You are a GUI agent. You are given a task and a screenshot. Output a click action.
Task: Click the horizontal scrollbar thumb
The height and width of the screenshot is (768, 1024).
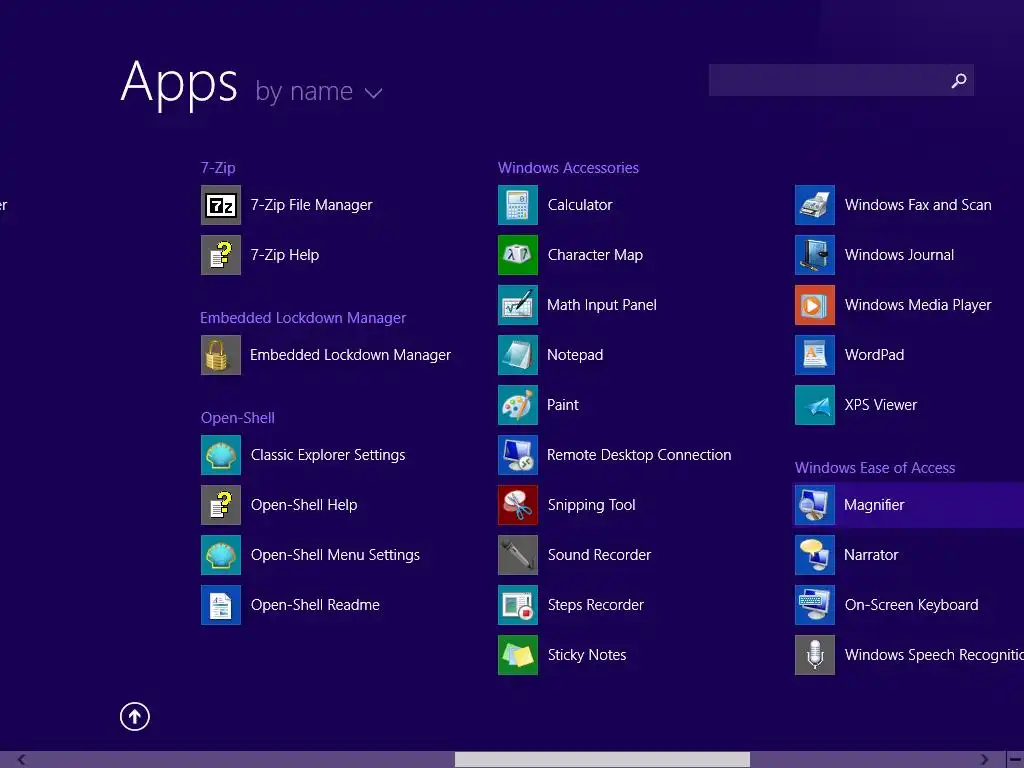[x=602, y=760]
